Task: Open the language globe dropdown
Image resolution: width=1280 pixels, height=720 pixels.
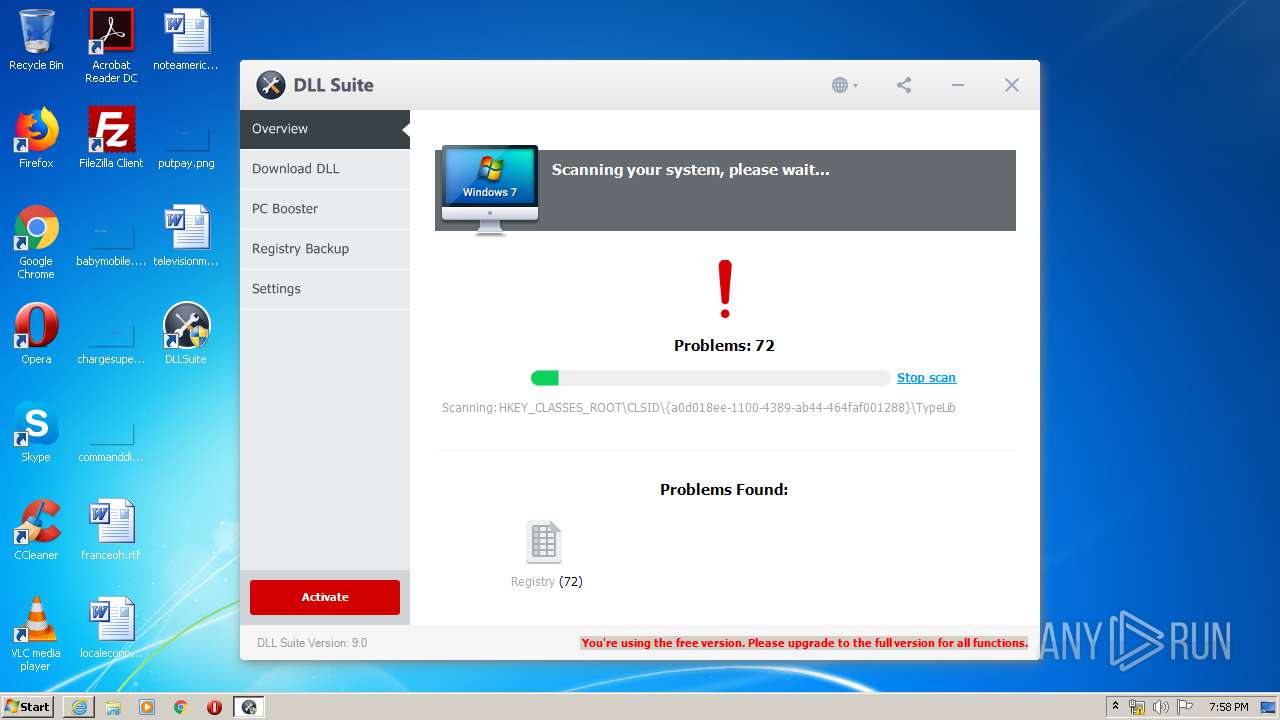Action: pos(845,85)
